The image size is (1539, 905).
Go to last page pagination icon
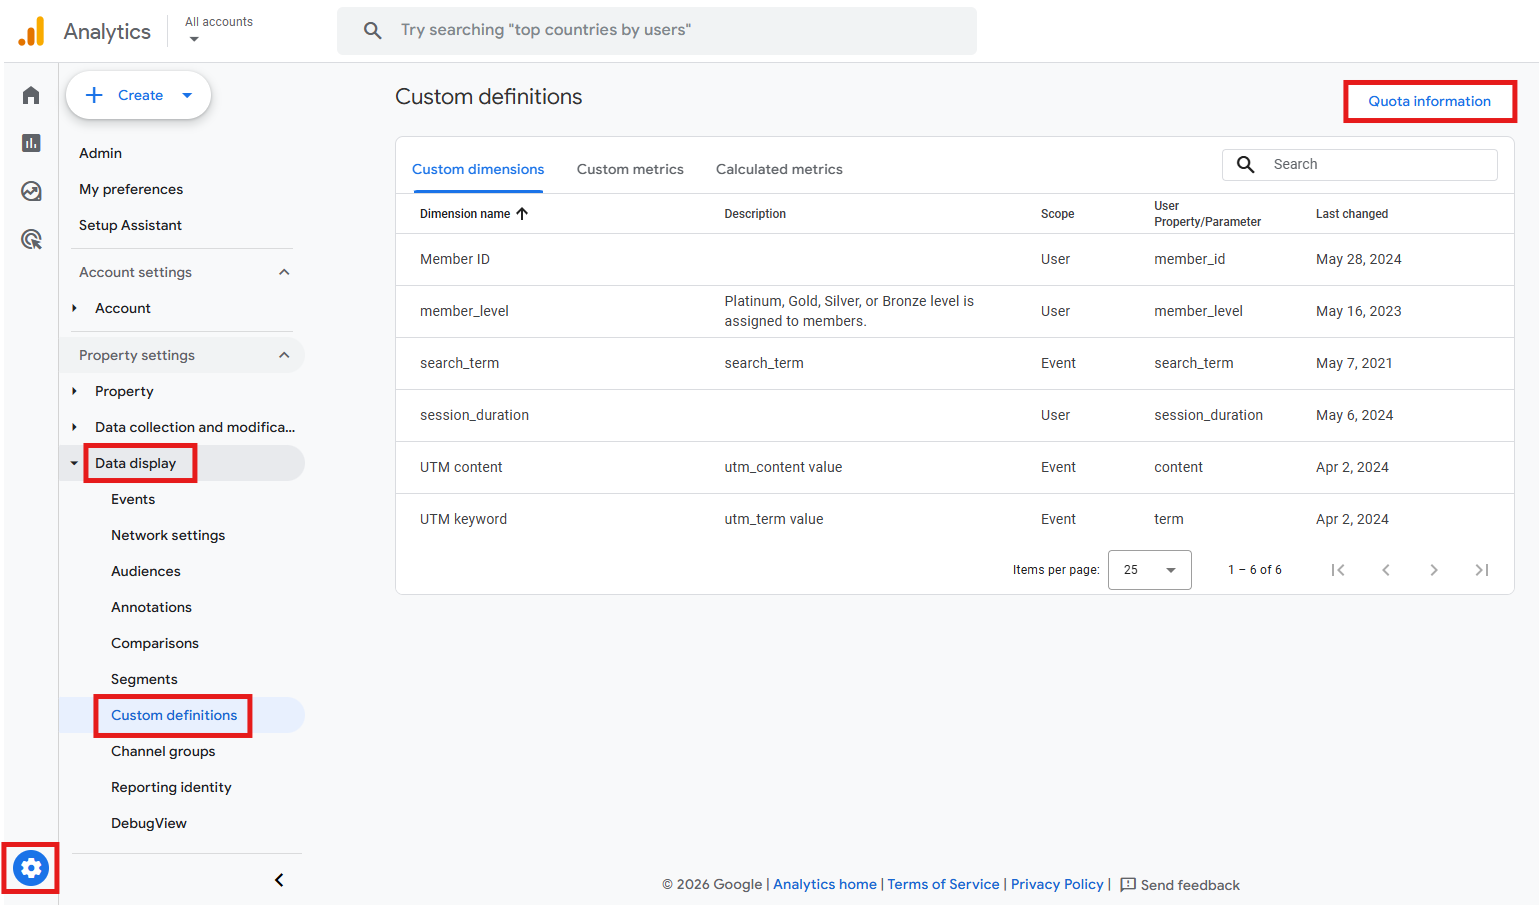1482,570
